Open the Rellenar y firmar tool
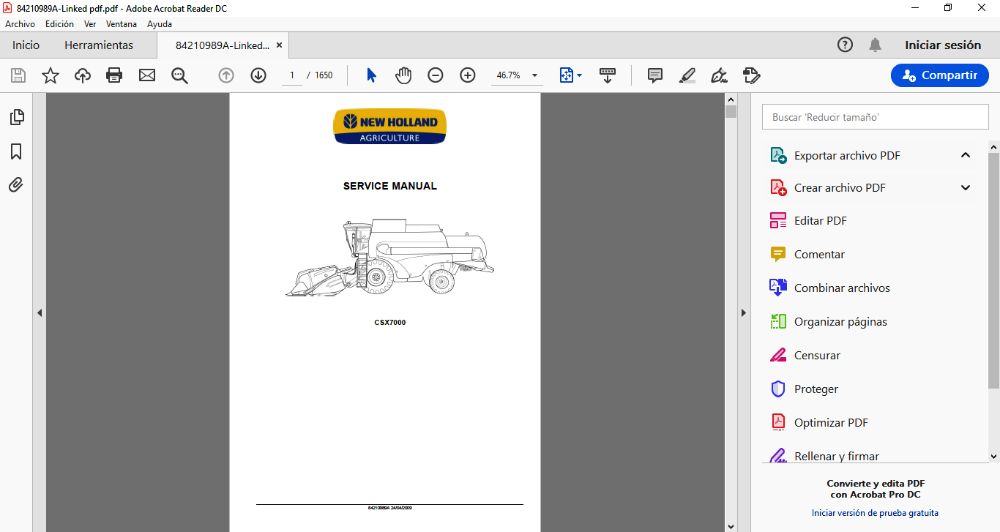This screenshot has height=532, width=1000. [836, 456]
